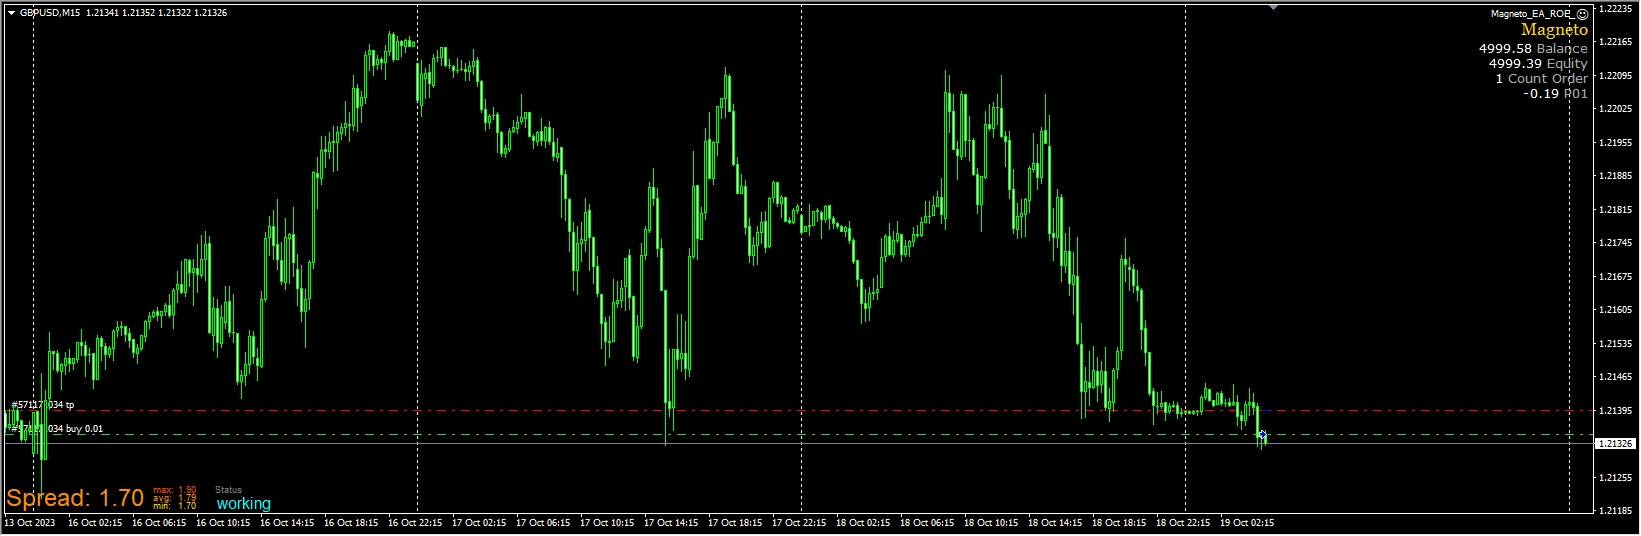Screen dimensions: 1641x536
Task: Click the 'Magneto_EA_ROE' expert name label
Action: [x=1532, y=14]
